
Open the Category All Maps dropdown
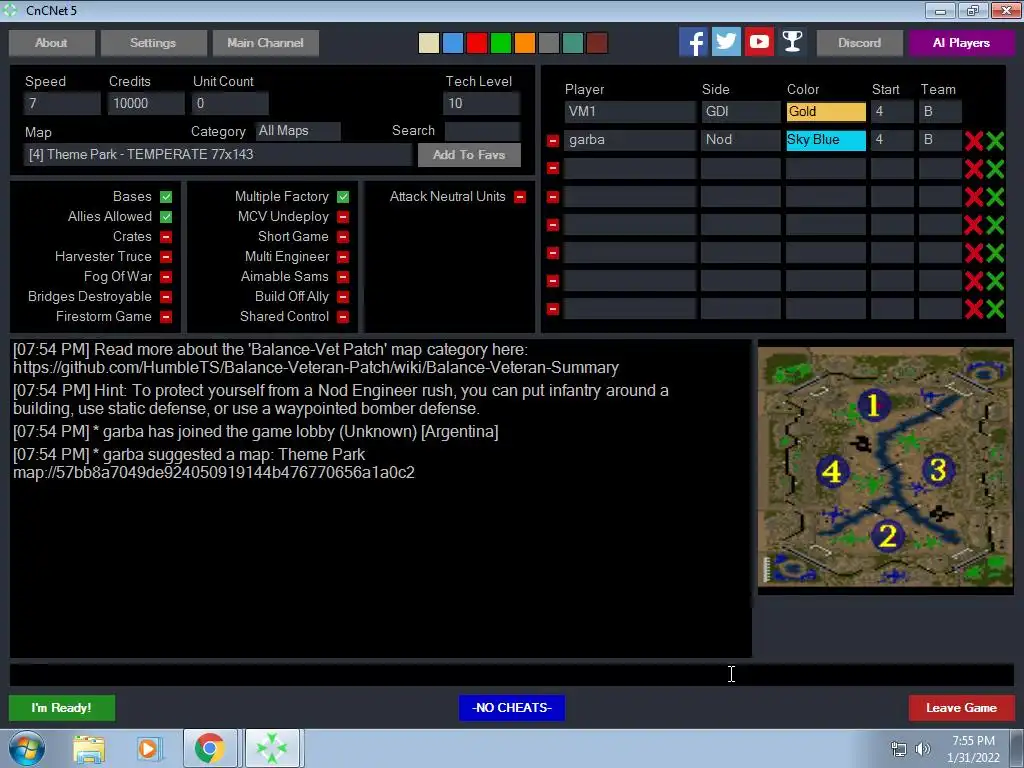click(298, 131)
